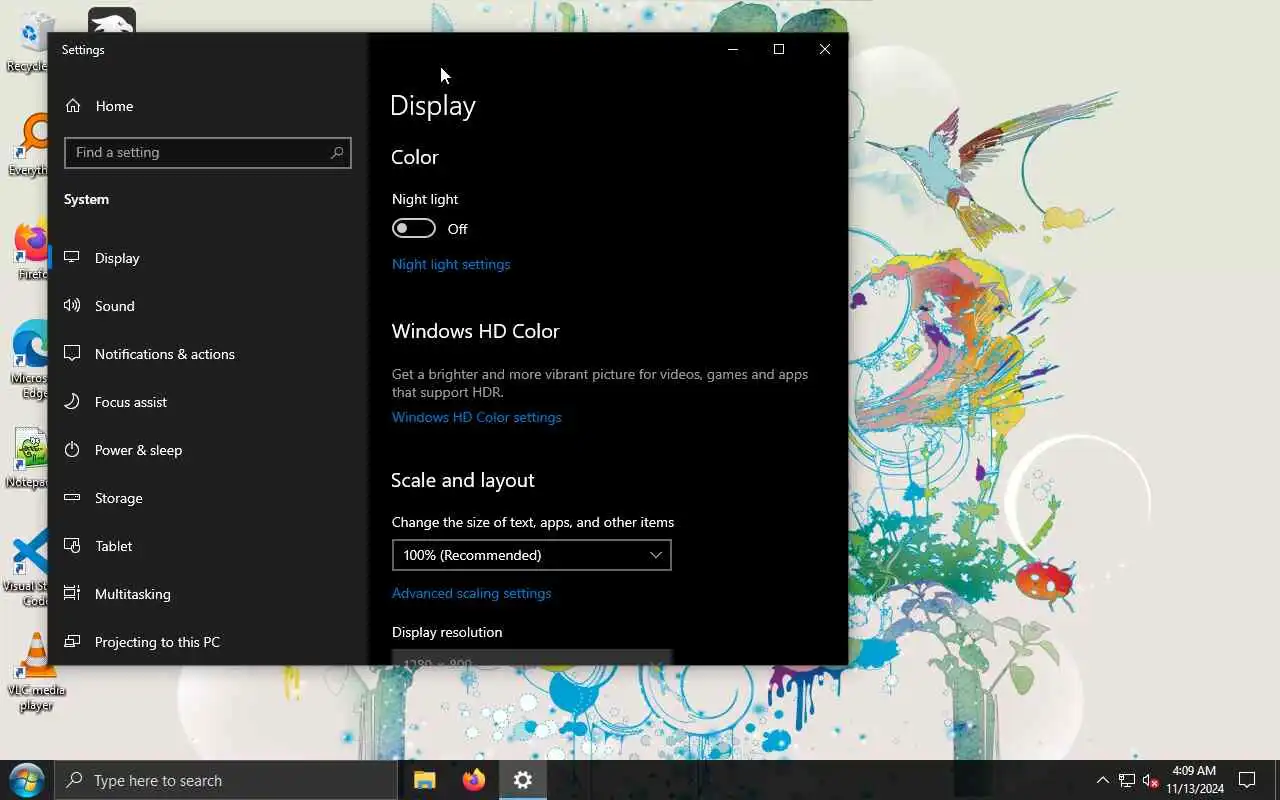Select Display in the System sidebar
The height and width of the screenshot is (800, 1280).
pos(208,258)
